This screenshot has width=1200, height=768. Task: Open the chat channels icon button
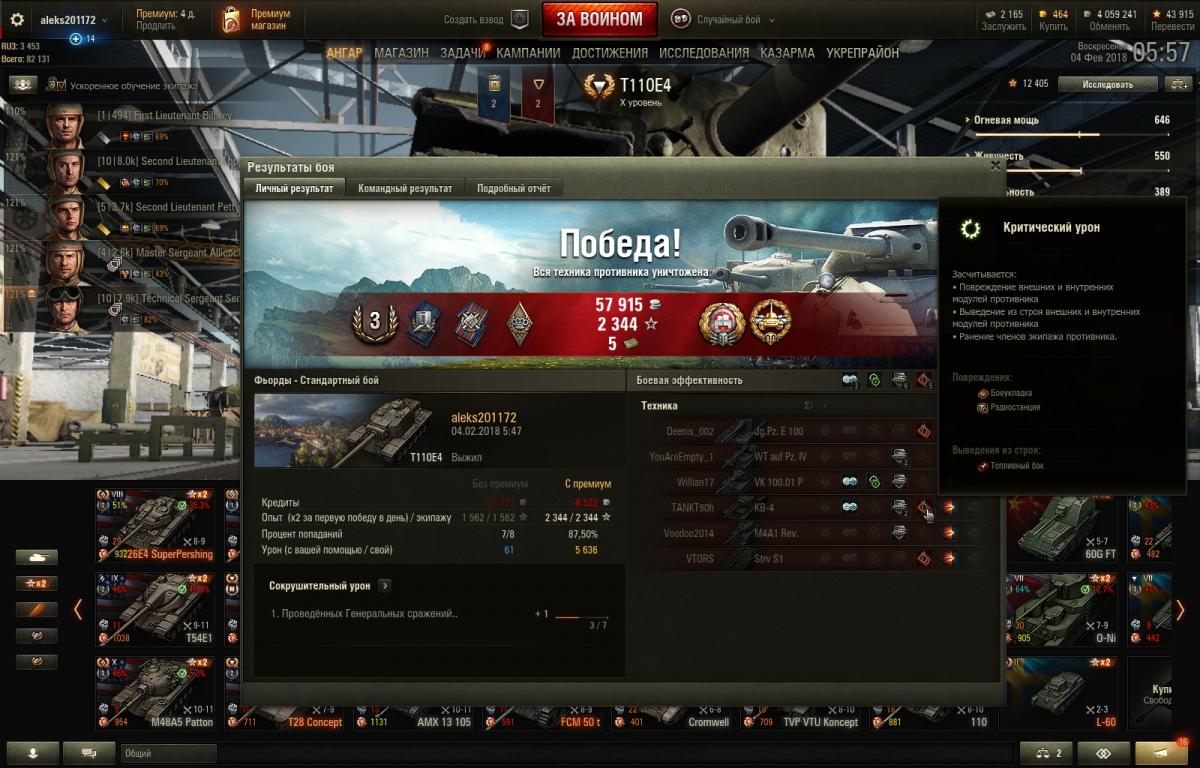point(89,753)
